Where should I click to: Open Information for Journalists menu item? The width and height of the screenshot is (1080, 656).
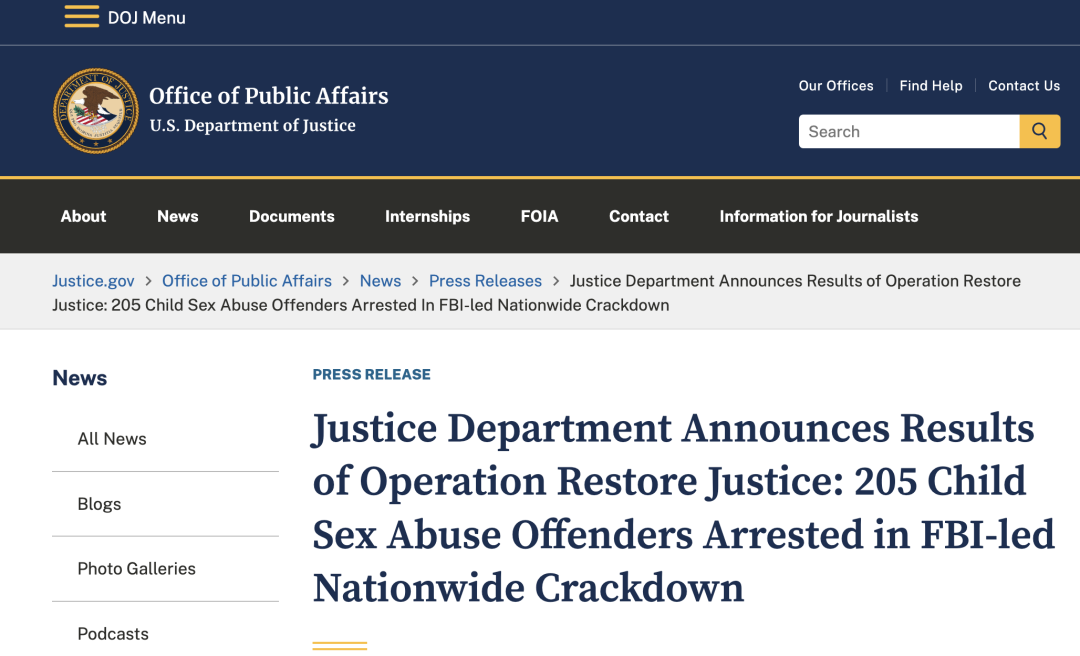(x=818, y=216)
